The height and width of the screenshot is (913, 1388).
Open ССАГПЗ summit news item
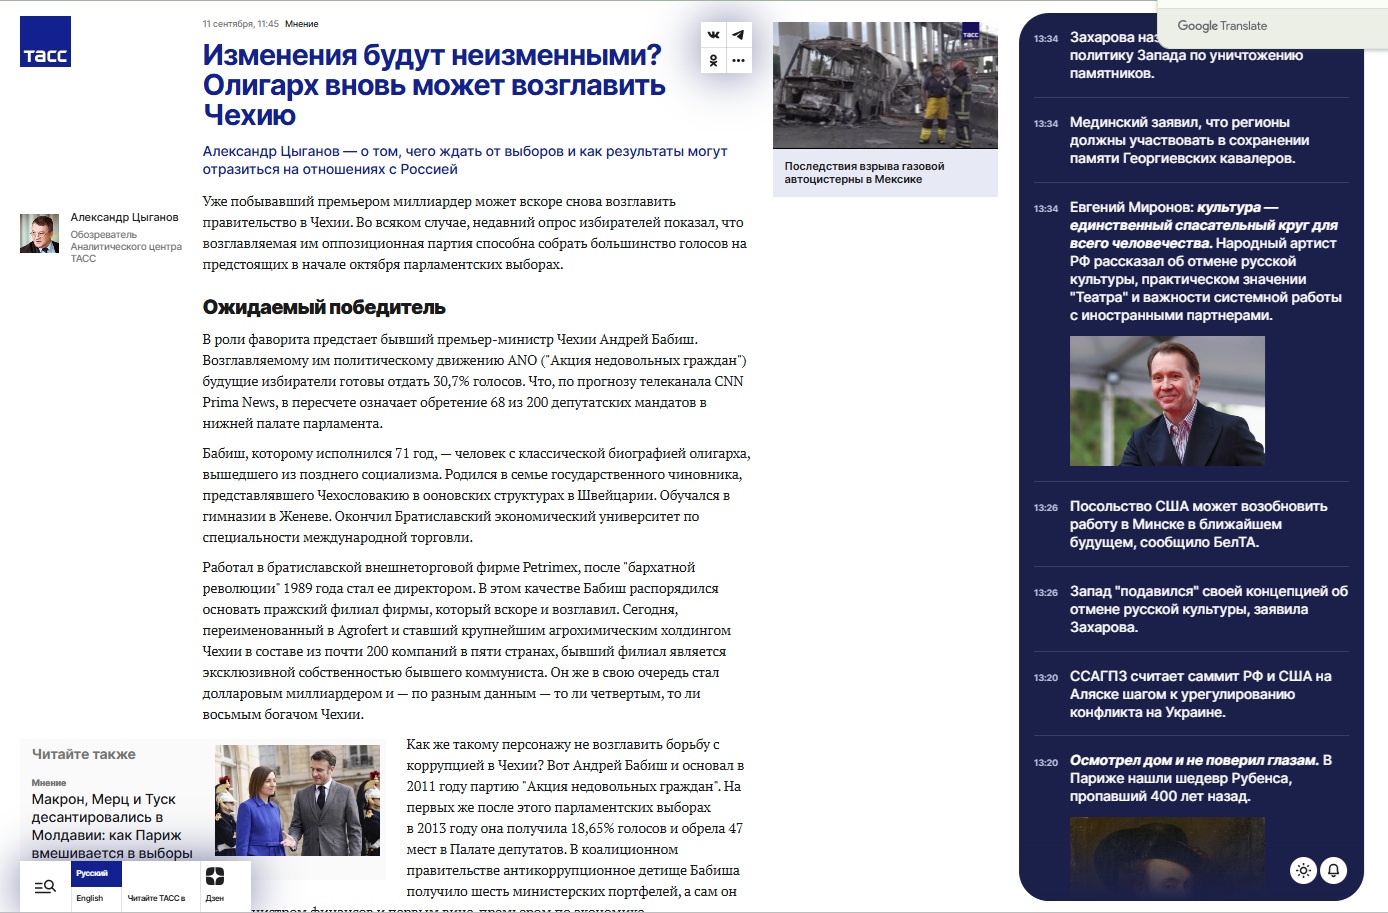click(1200, 694)
